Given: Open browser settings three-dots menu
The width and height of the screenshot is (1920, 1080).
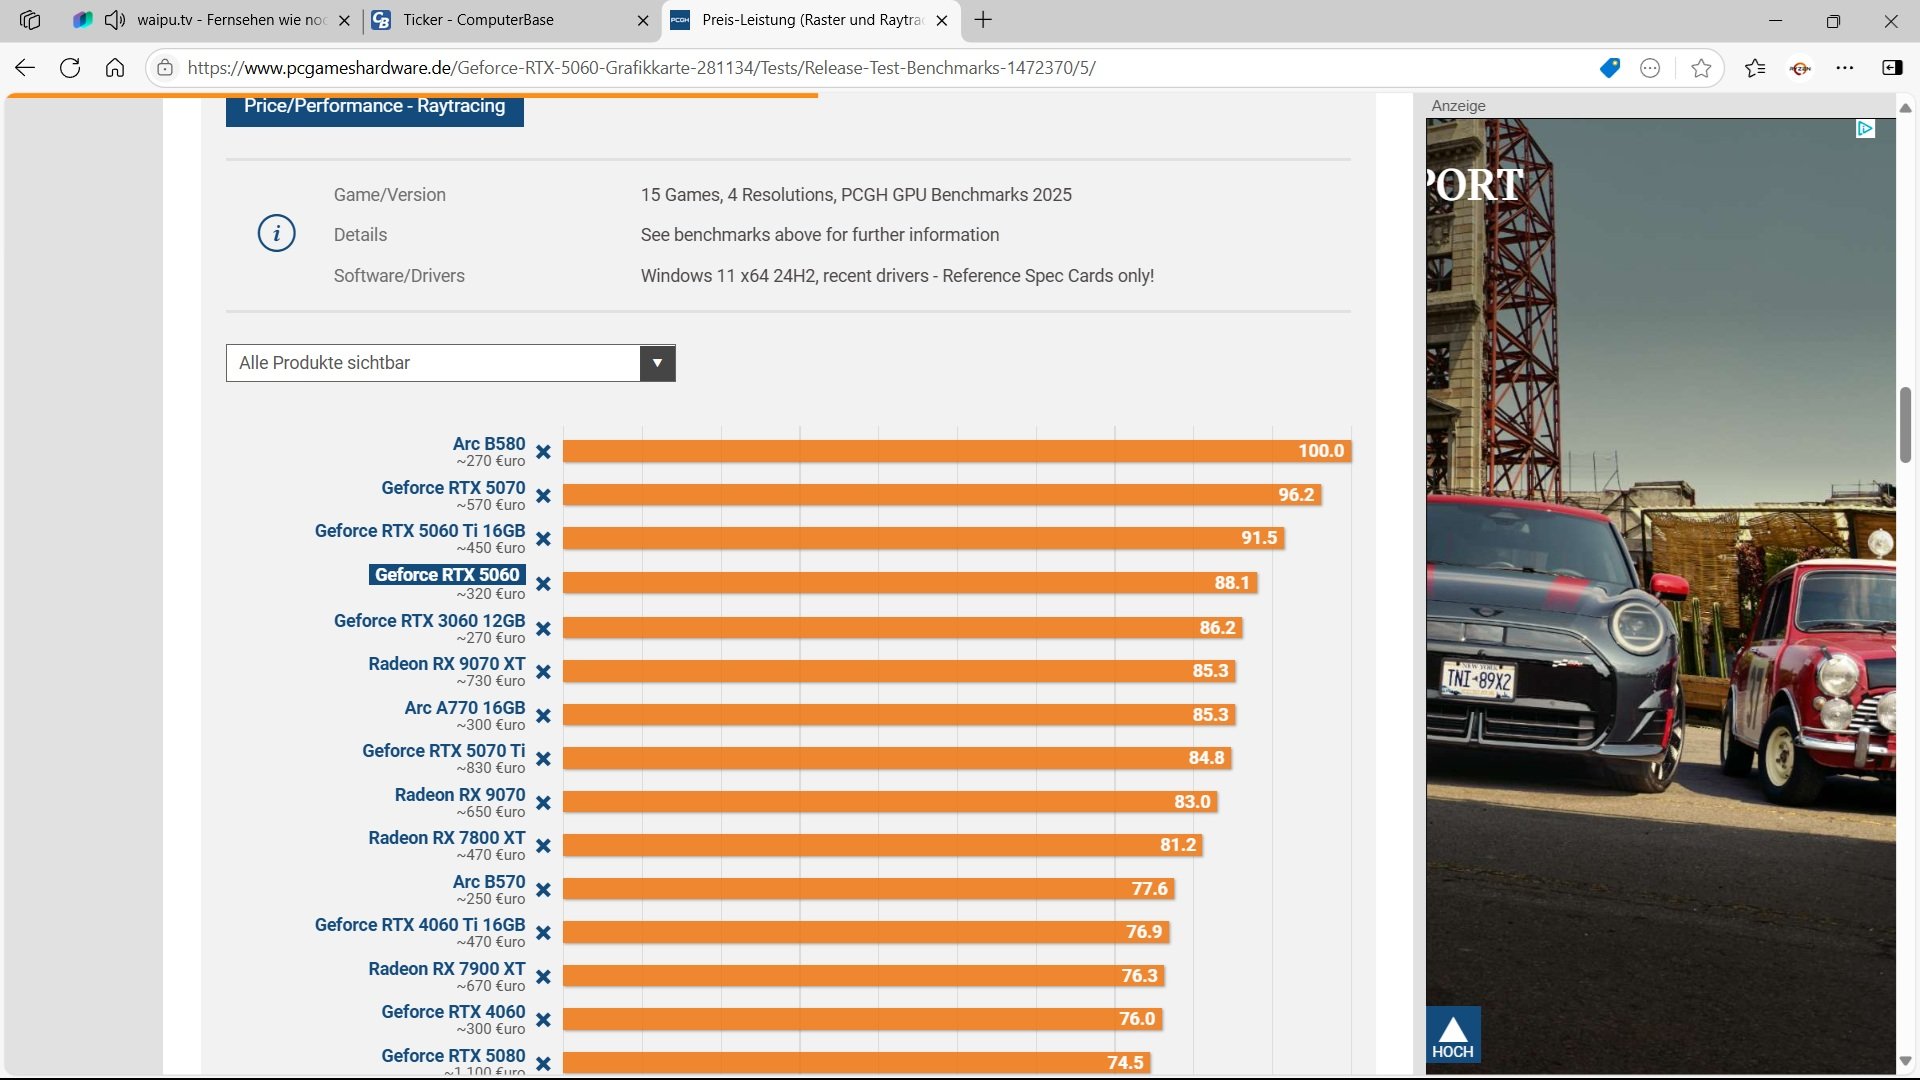Looking at the screenshot, I should point(1845,68).
